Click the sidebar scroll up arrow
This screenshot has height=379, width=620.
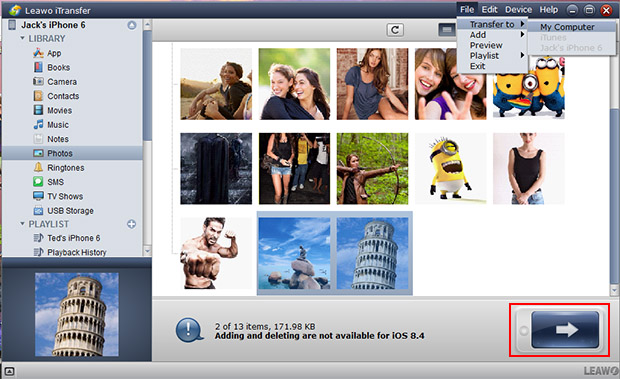tap(147, 25)
